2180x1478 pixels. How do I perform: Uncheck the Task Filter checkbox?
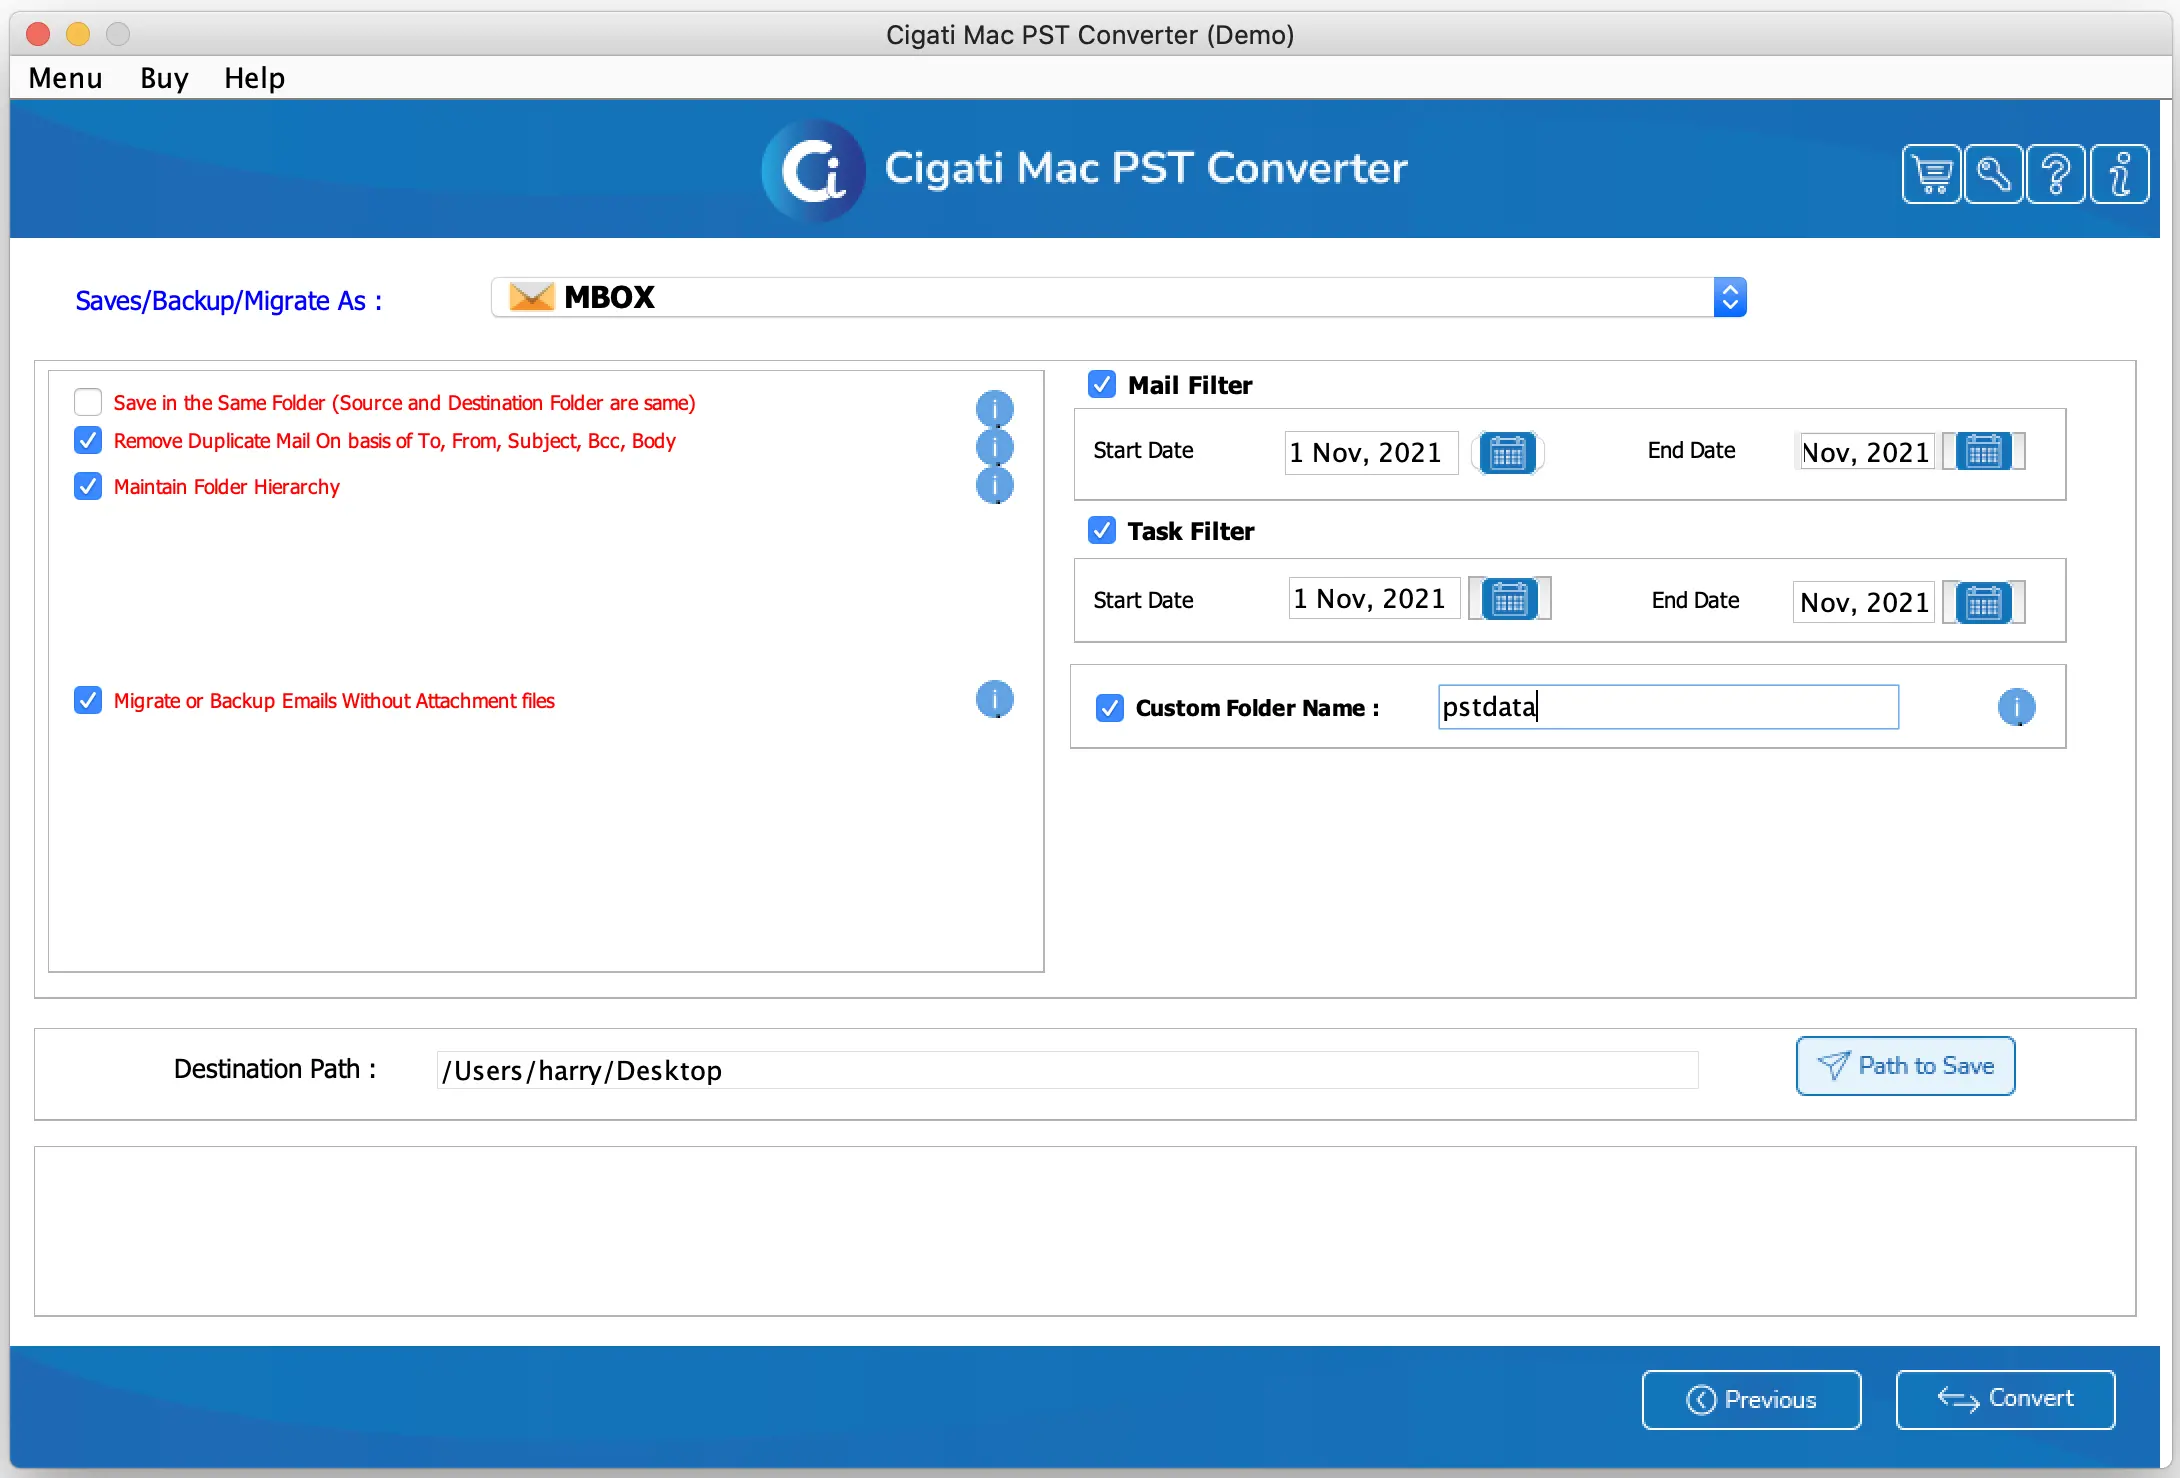click(x=1102, y=530)
